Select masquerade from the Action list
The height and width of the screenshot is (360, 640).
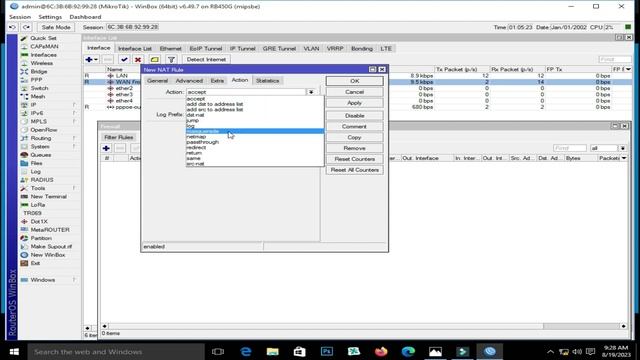coord(255,131)
